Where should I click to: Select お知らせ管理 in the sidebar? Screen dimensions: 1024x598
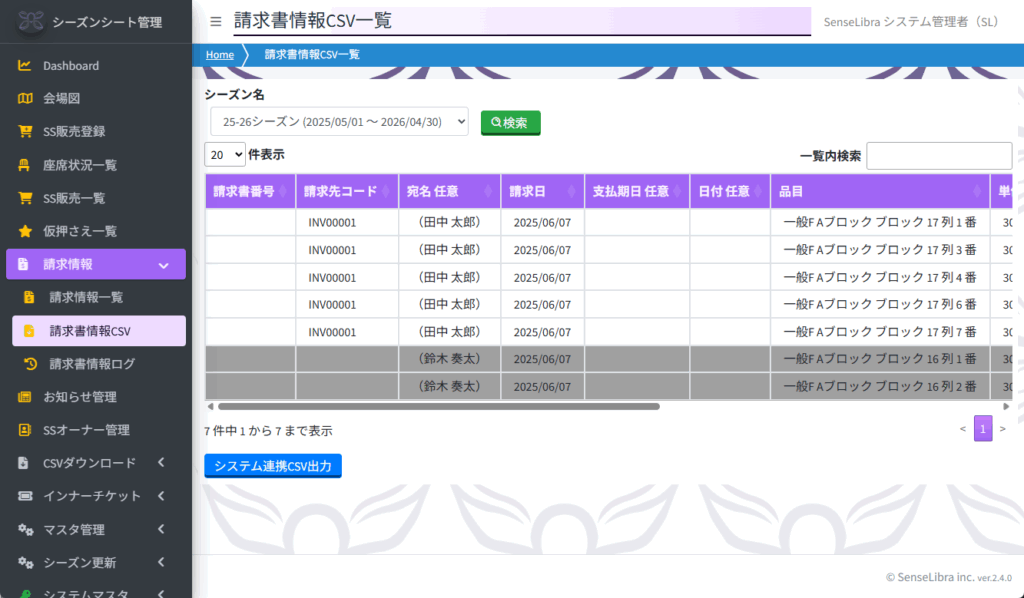[x=80, y=397]
